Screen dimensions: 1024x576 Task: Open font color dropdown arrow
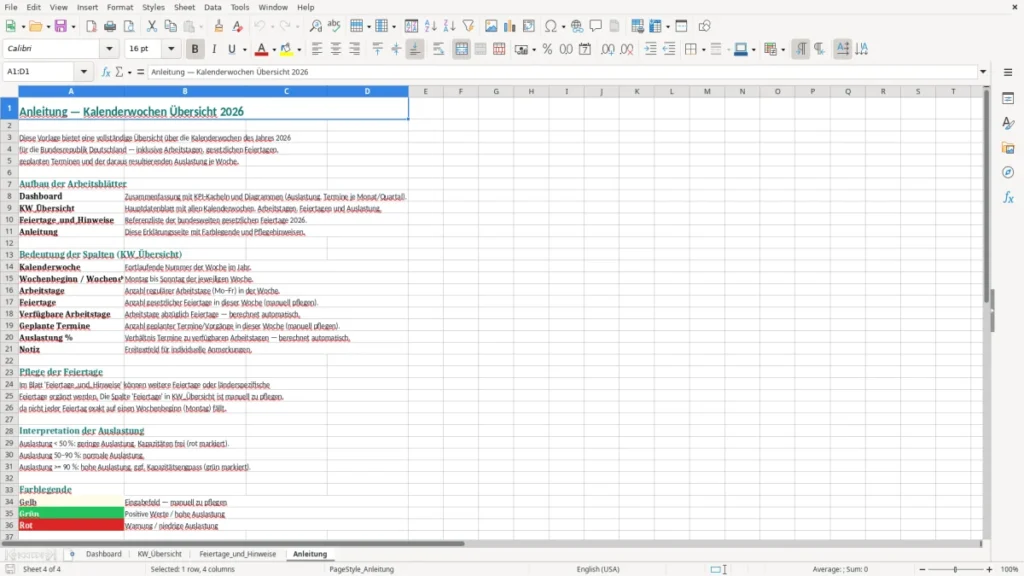point(274,50)
